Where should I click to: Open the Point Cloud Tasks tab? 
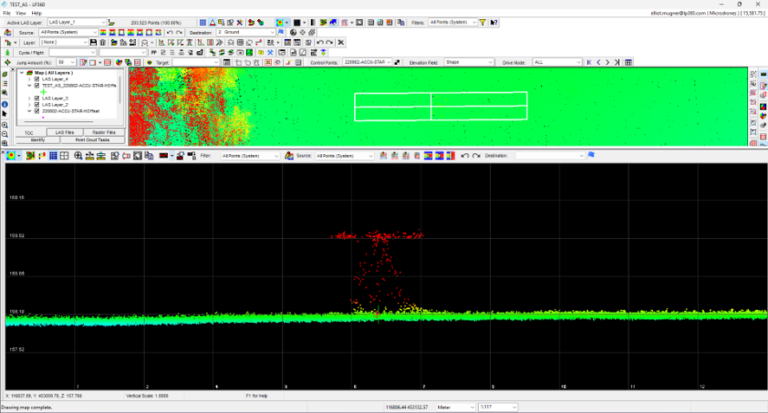[x=93, y=140]
